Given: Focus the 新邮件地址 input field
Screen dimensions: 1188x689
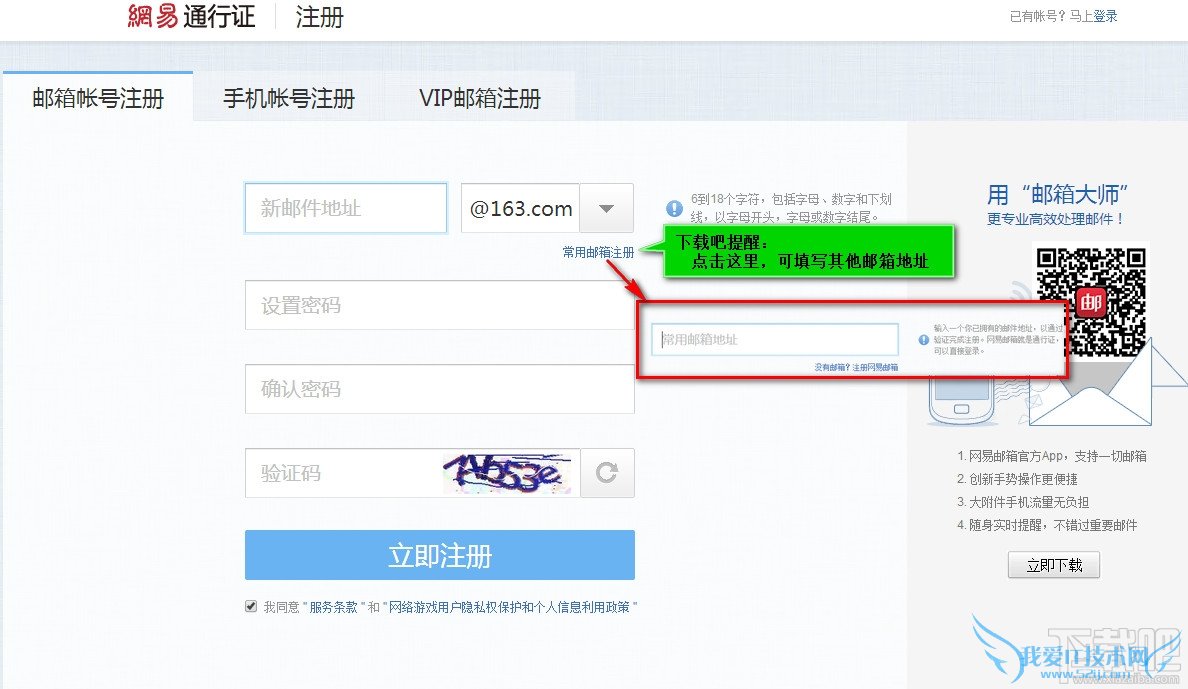Looking at the screenshot, I should click(x=345, y=208).
